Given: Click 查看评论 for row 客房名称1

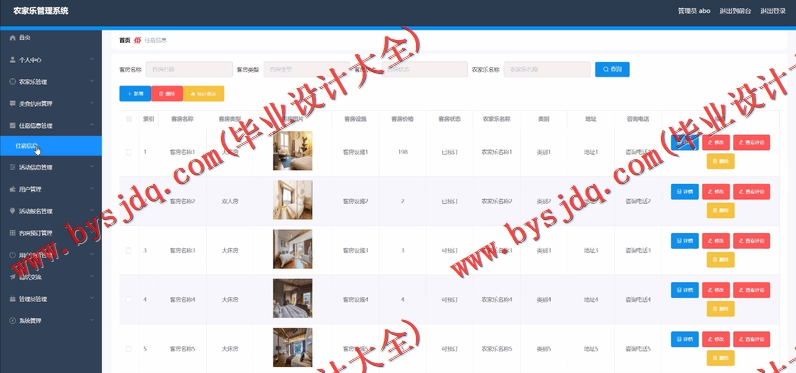Looking at the screenshot, I should tap(751, 143).
